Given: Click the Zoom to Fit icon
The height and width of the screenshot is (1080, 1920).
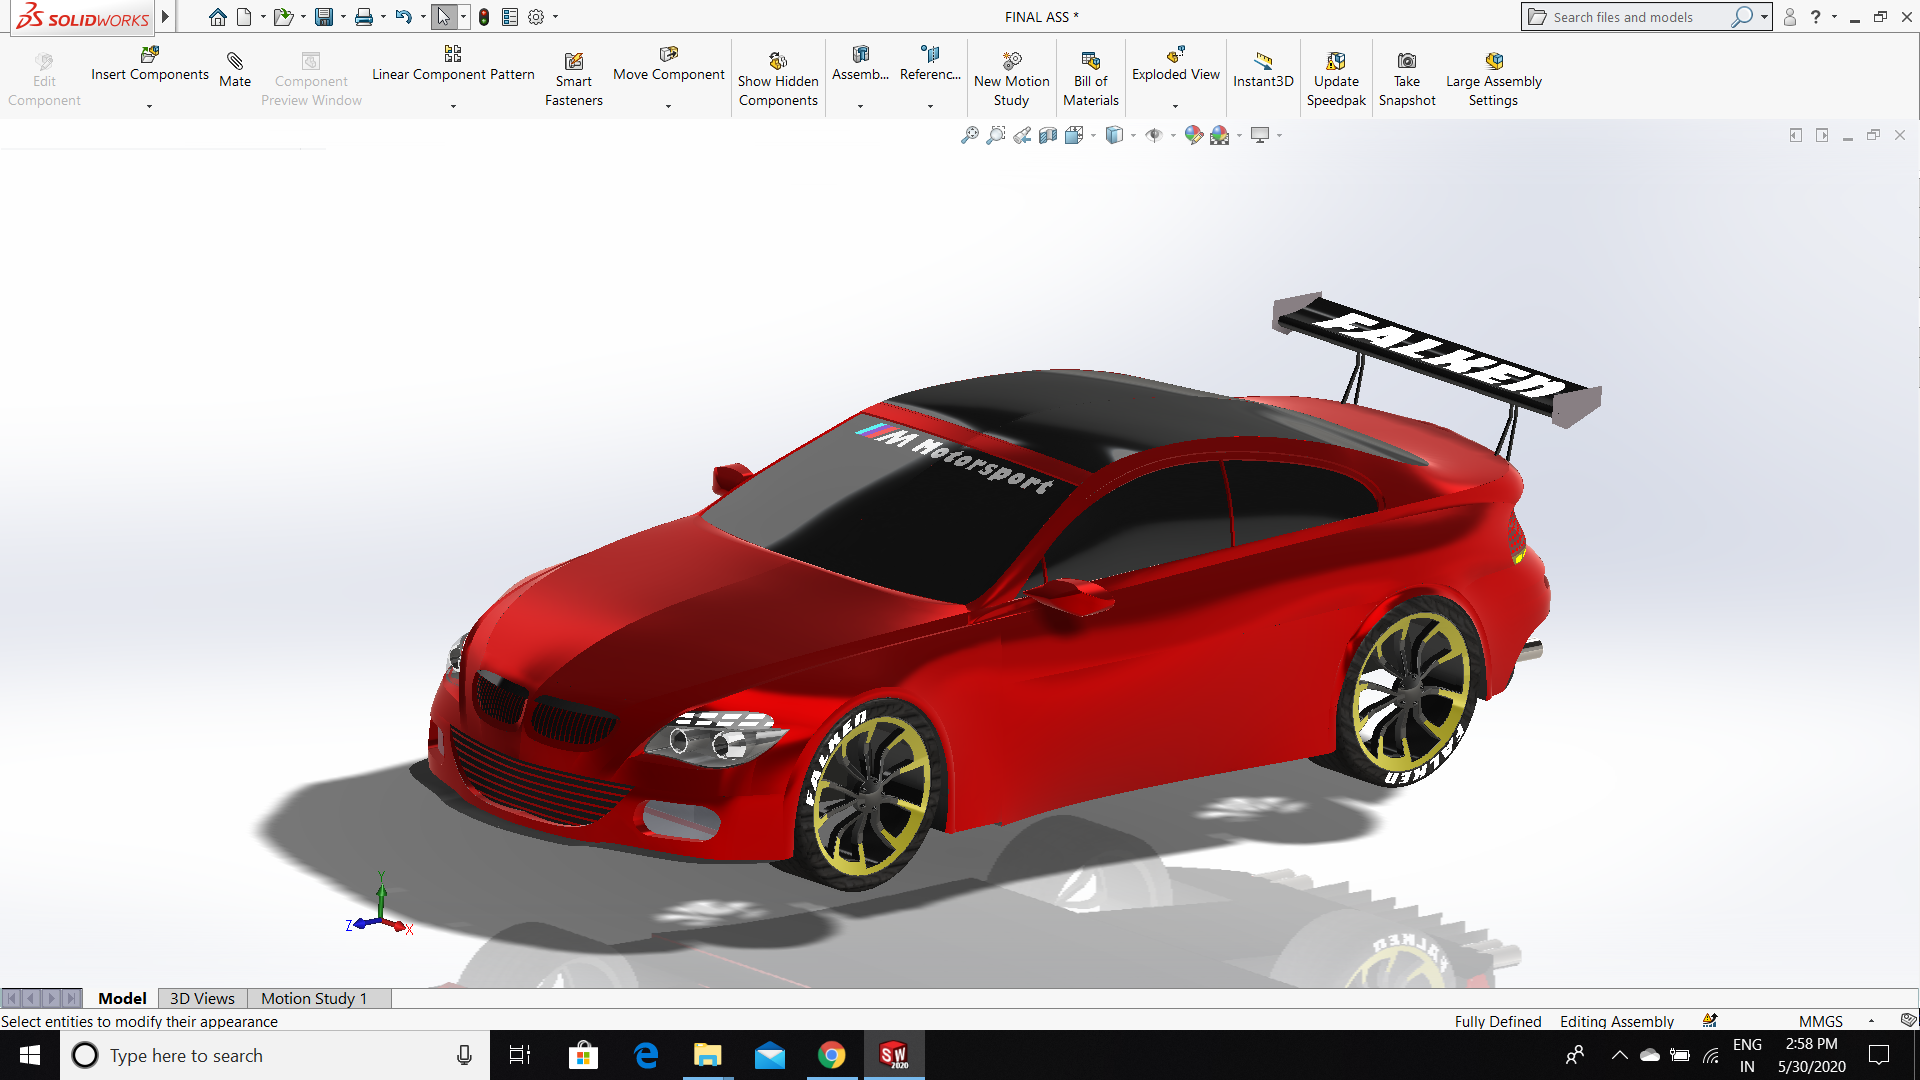Looking at the screenshot, I should (x=969, y=135).
